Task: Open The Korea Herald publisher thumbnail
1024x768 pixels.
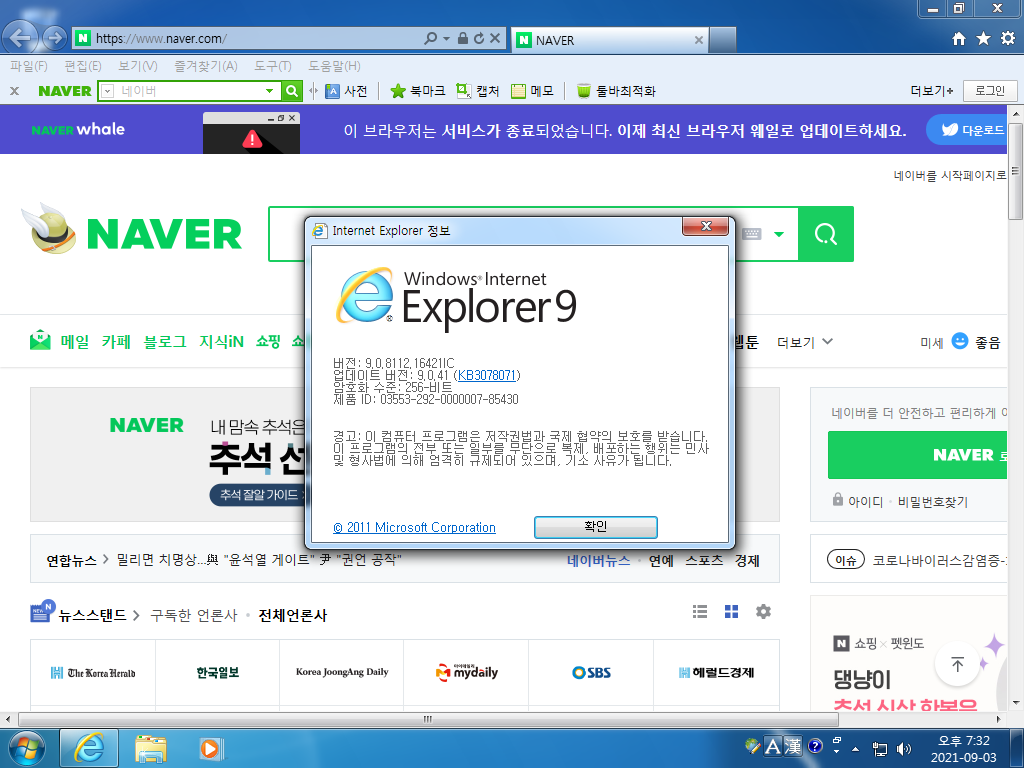Action: click(93, 673)
